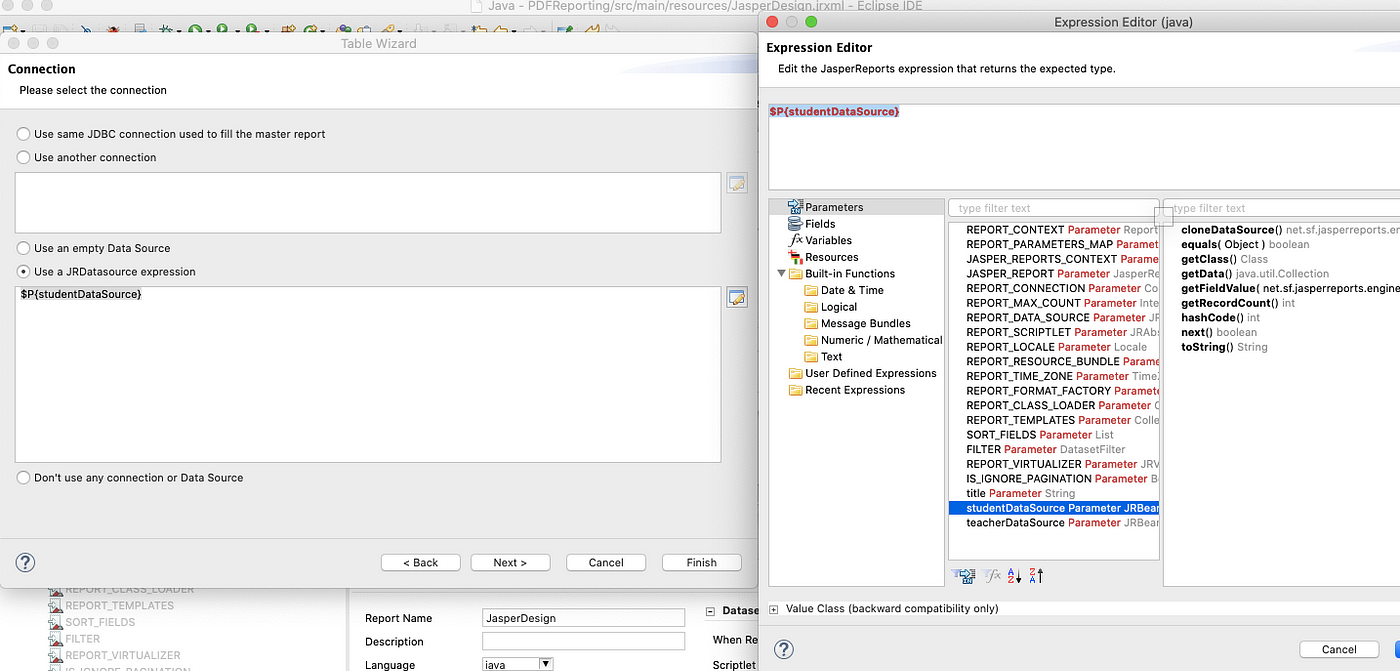Cancel the Expression Editor dialog
The image size is (1400, 671).
(x=1339, y=649)
